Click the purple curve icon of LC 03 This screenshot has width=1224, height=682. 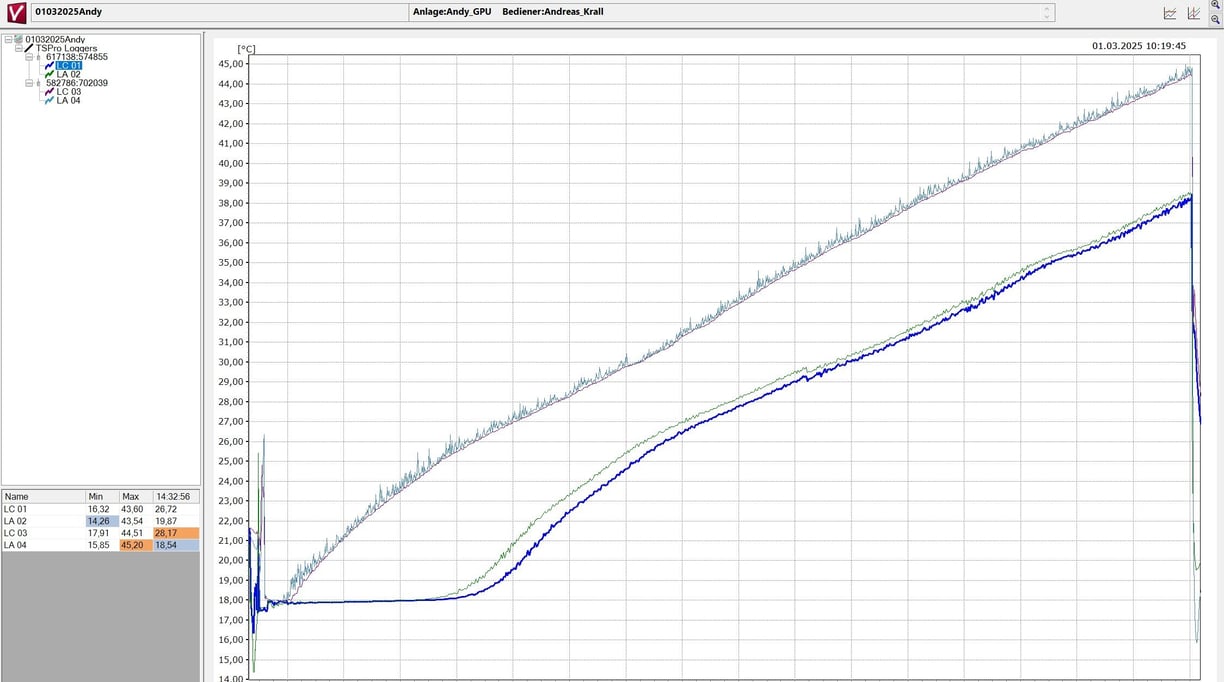(49, 92)
